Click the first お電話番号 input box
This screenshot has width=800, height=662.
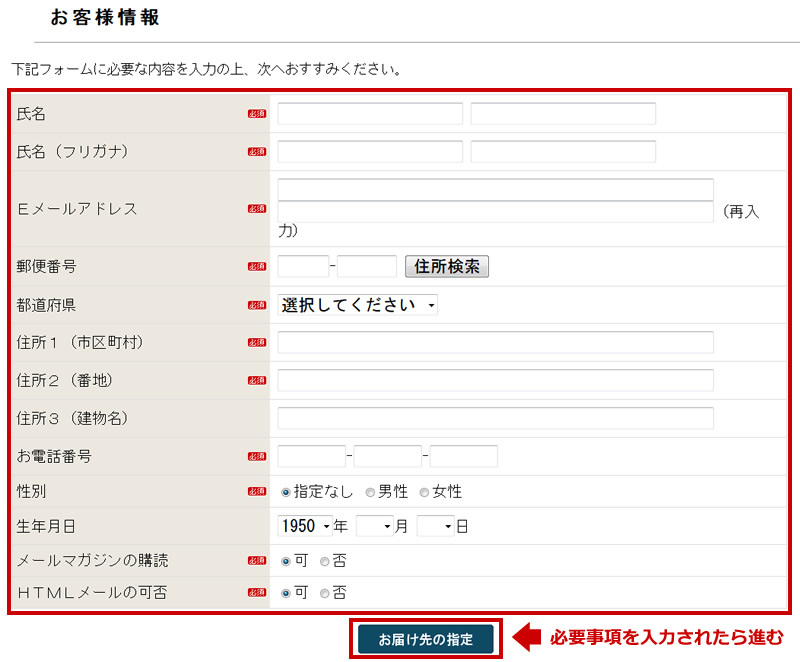coord(312,456)
